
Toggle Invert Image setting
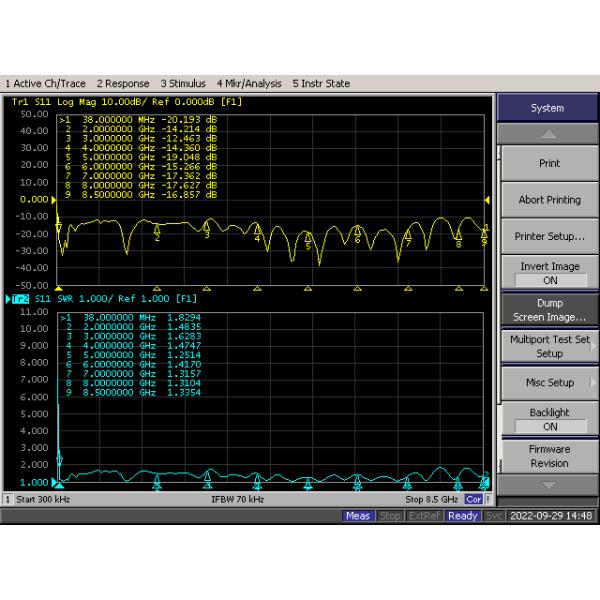click(548, 273)
